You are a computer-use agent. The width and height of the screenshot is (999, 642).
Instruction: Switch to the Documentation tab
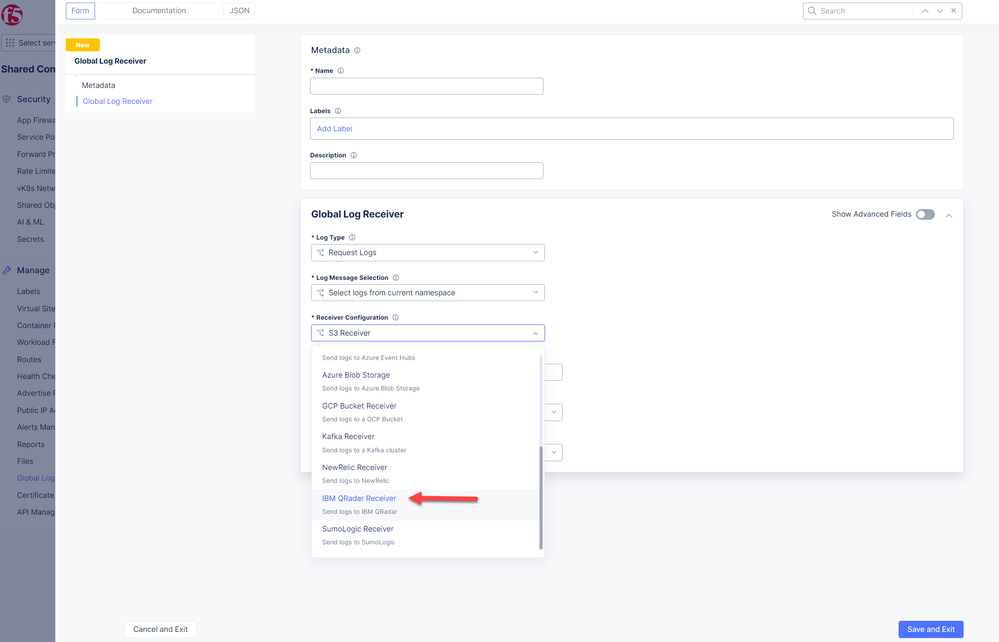point(159,11)
